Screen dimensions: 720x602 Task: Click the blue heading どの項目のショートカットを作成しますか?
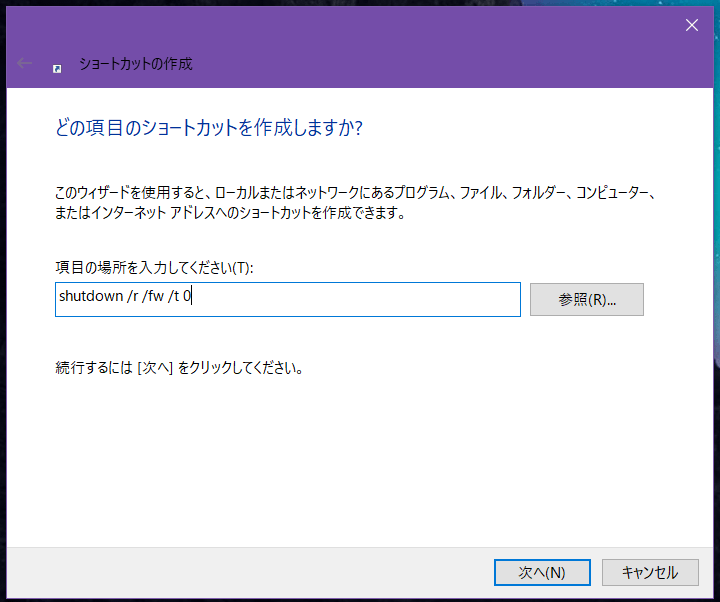pos(209,128)
